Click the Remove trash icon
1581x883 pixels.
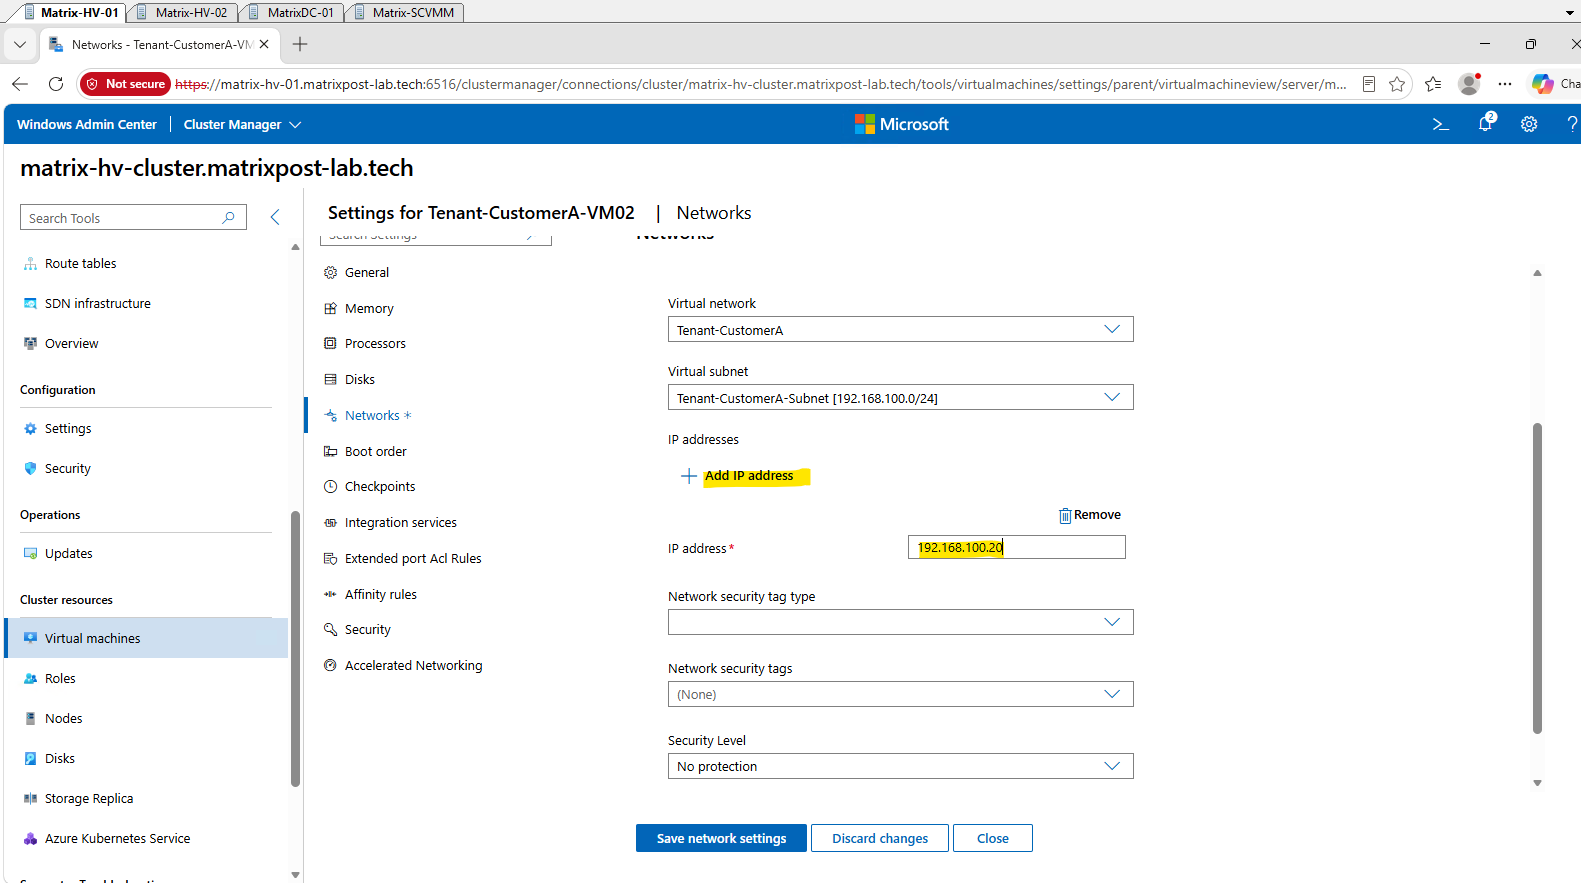(x=1065, y=515)
